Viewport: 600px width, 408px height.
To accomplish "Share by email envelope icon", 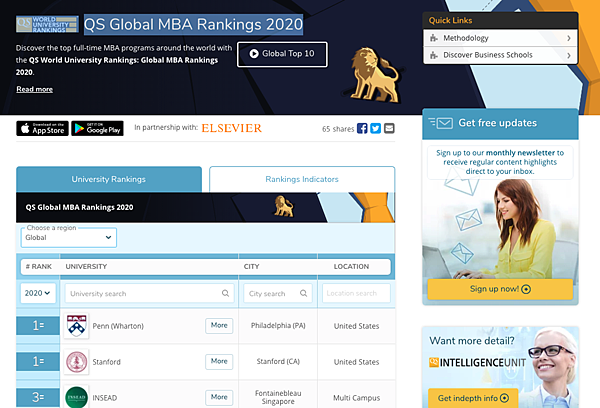I will (x=389, y=128).
